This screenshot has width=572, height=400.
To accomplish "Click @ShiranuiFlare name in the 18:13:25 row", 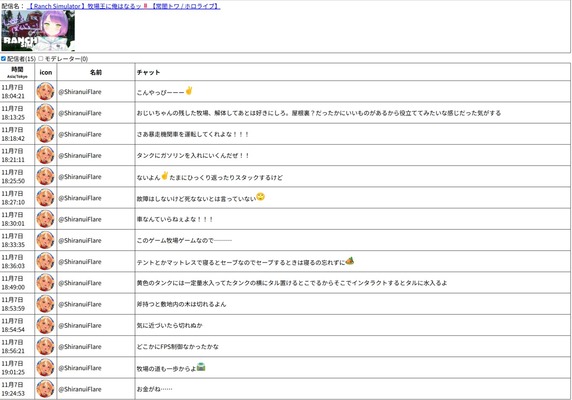I will coord(80,113).
